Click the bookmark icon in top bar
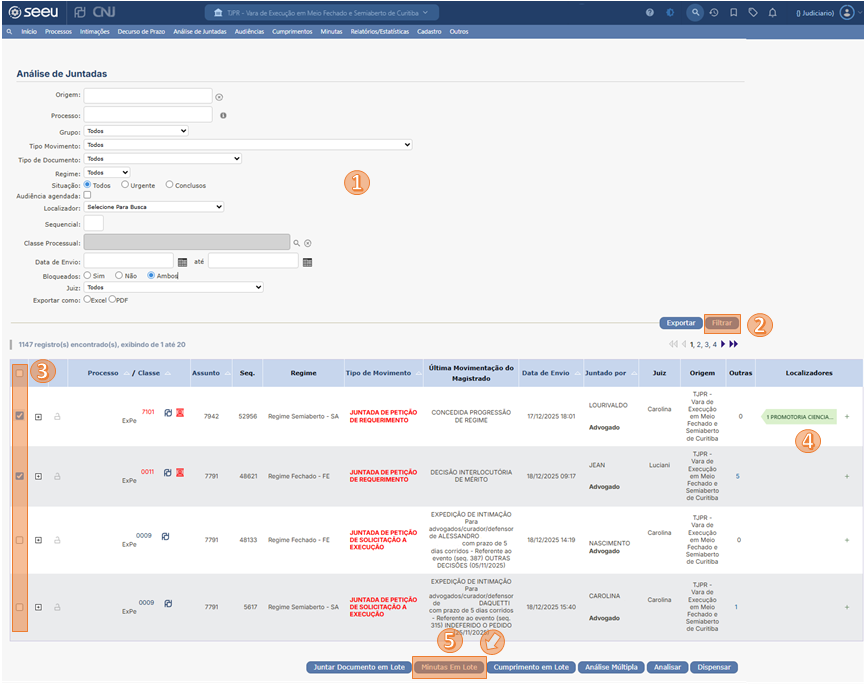This screenshot has width=866, height=686. 733,12
